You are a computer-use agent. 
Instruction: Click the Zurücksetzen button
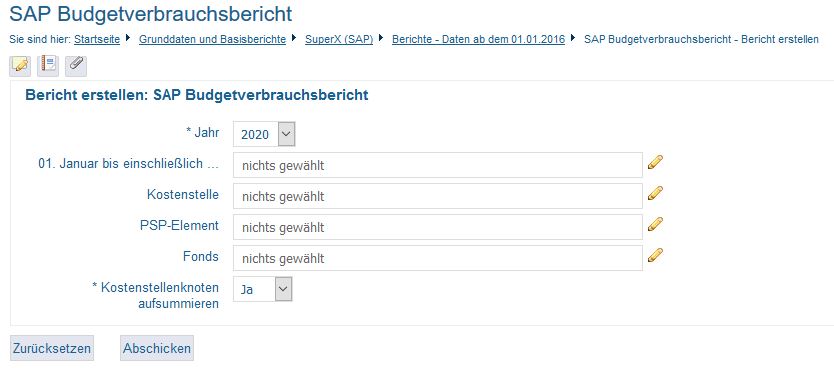point(52,348)
